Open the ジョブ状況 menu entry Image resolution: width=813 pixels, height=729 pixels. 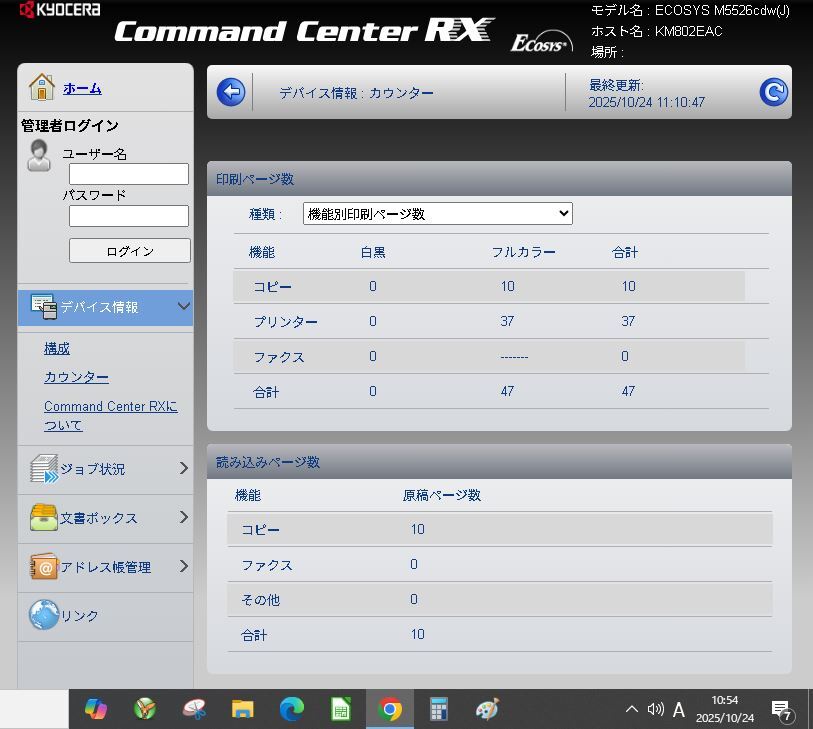(x=94, y=469)
